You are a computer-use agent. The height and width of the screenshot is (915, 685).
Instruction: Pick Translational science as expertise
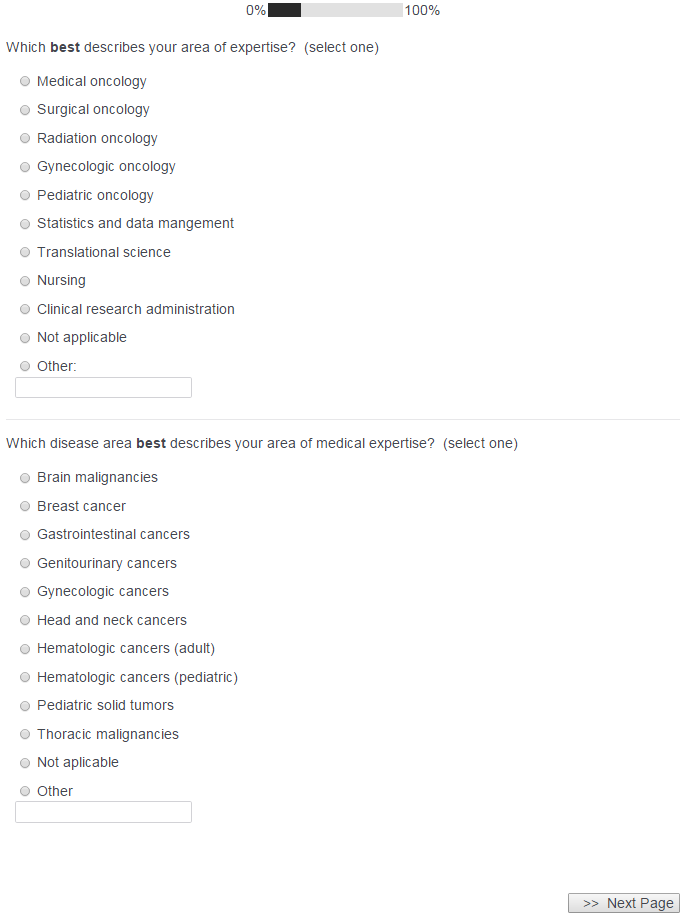pos(25,253)
